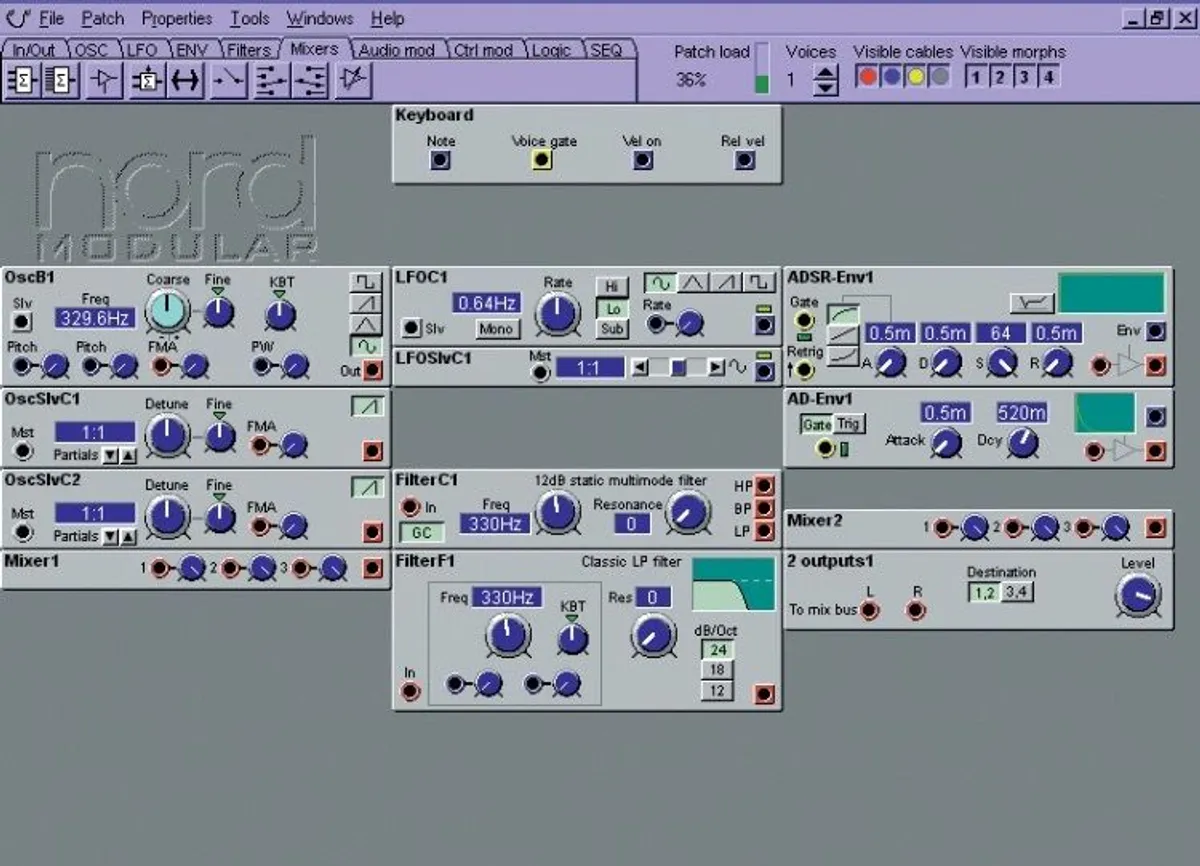Set output Destination to 3,4
The image size is (1200, 866).
(1018, 593)
